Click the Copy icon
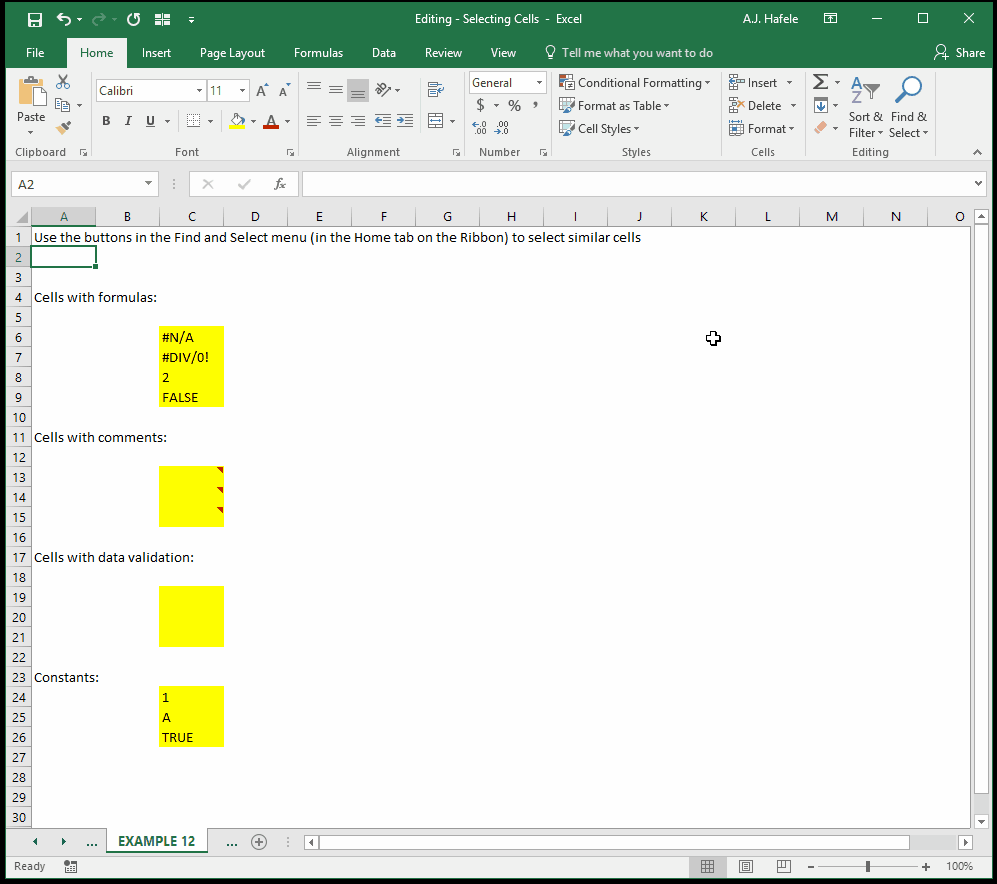Image resolution: width=997 pixels, height=884 pixels. 62,105
